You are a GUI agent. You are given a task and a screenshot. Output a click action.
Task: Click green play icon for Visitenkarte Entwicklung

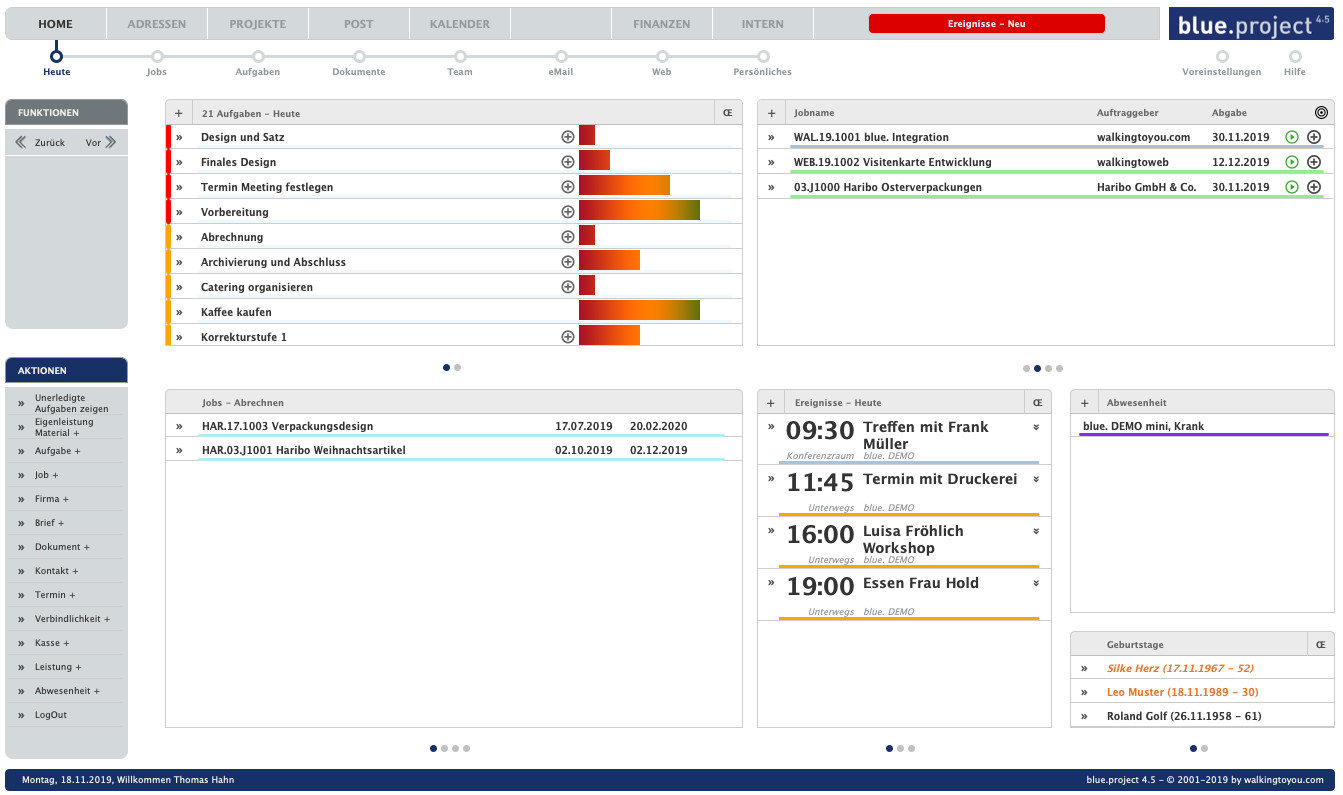point(1291,162)
